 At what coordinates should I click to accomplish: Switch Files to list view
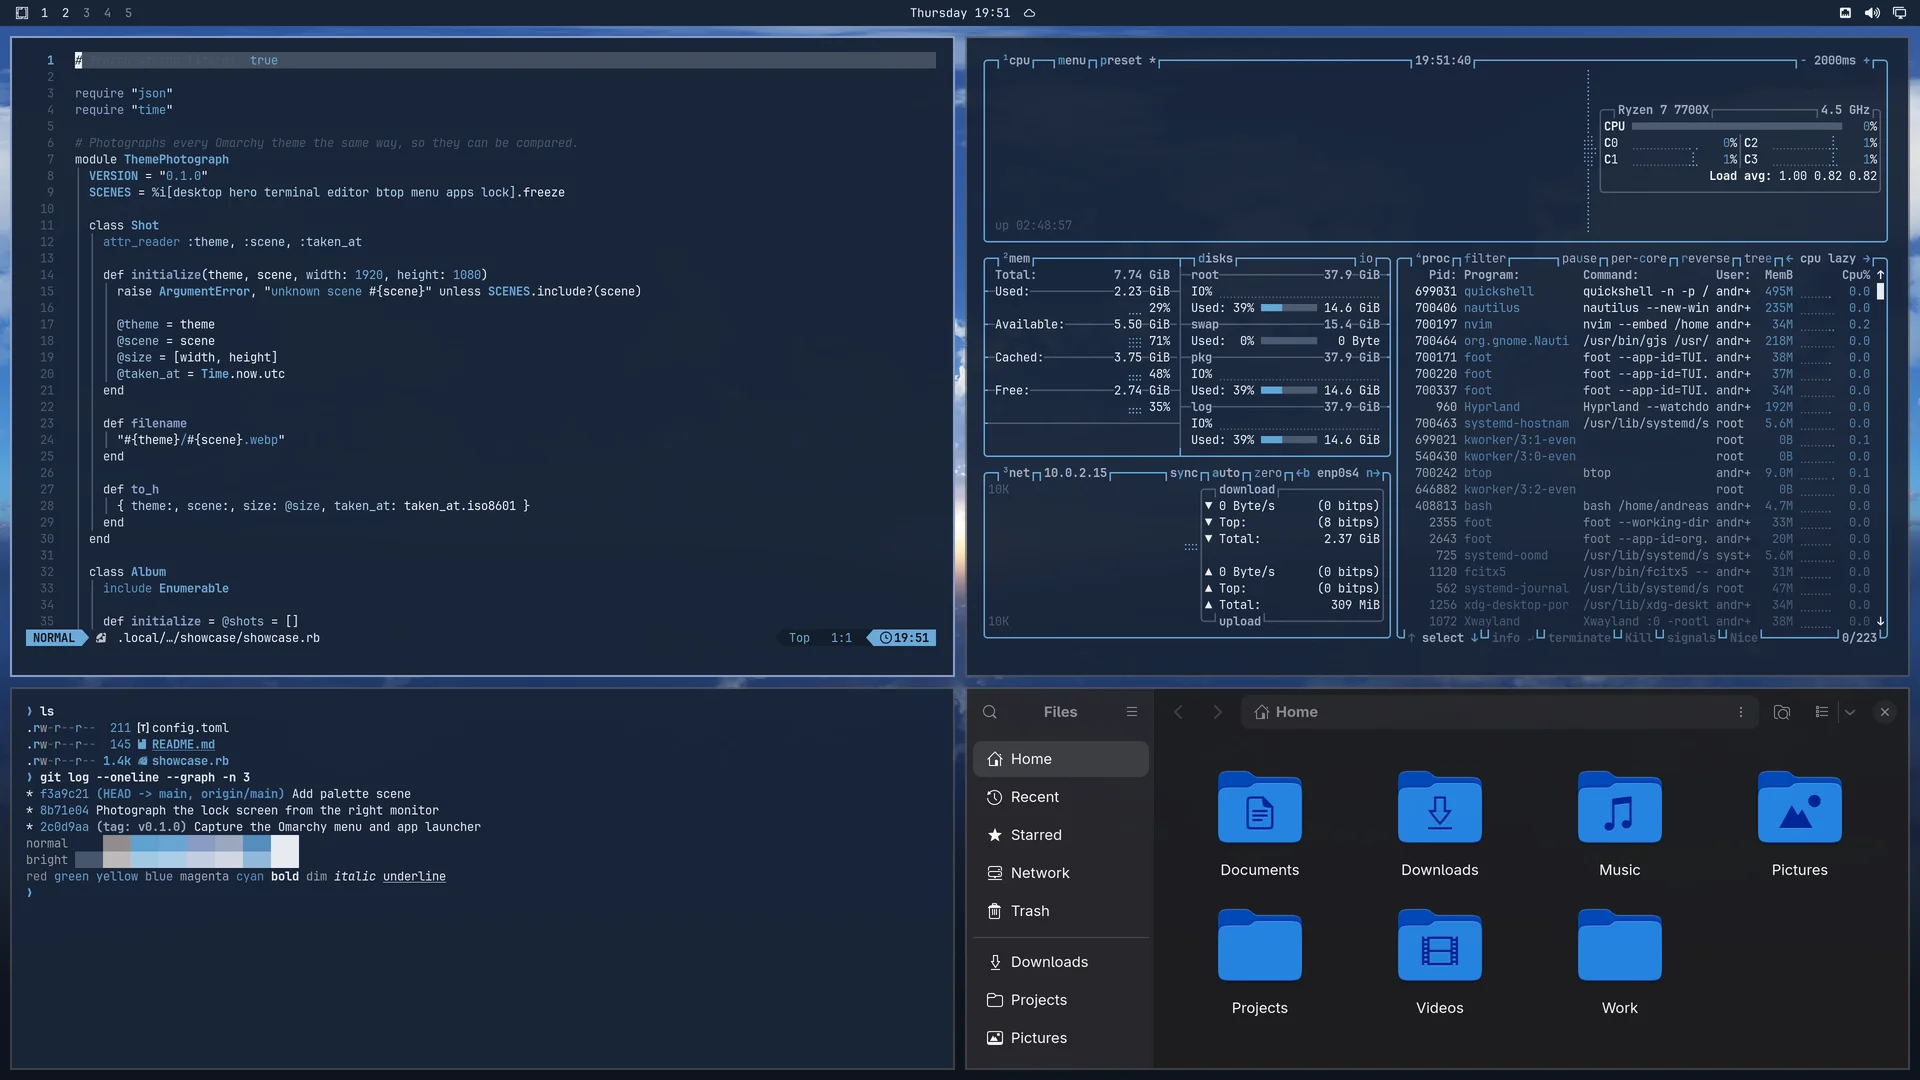[x=1822, y=712]
